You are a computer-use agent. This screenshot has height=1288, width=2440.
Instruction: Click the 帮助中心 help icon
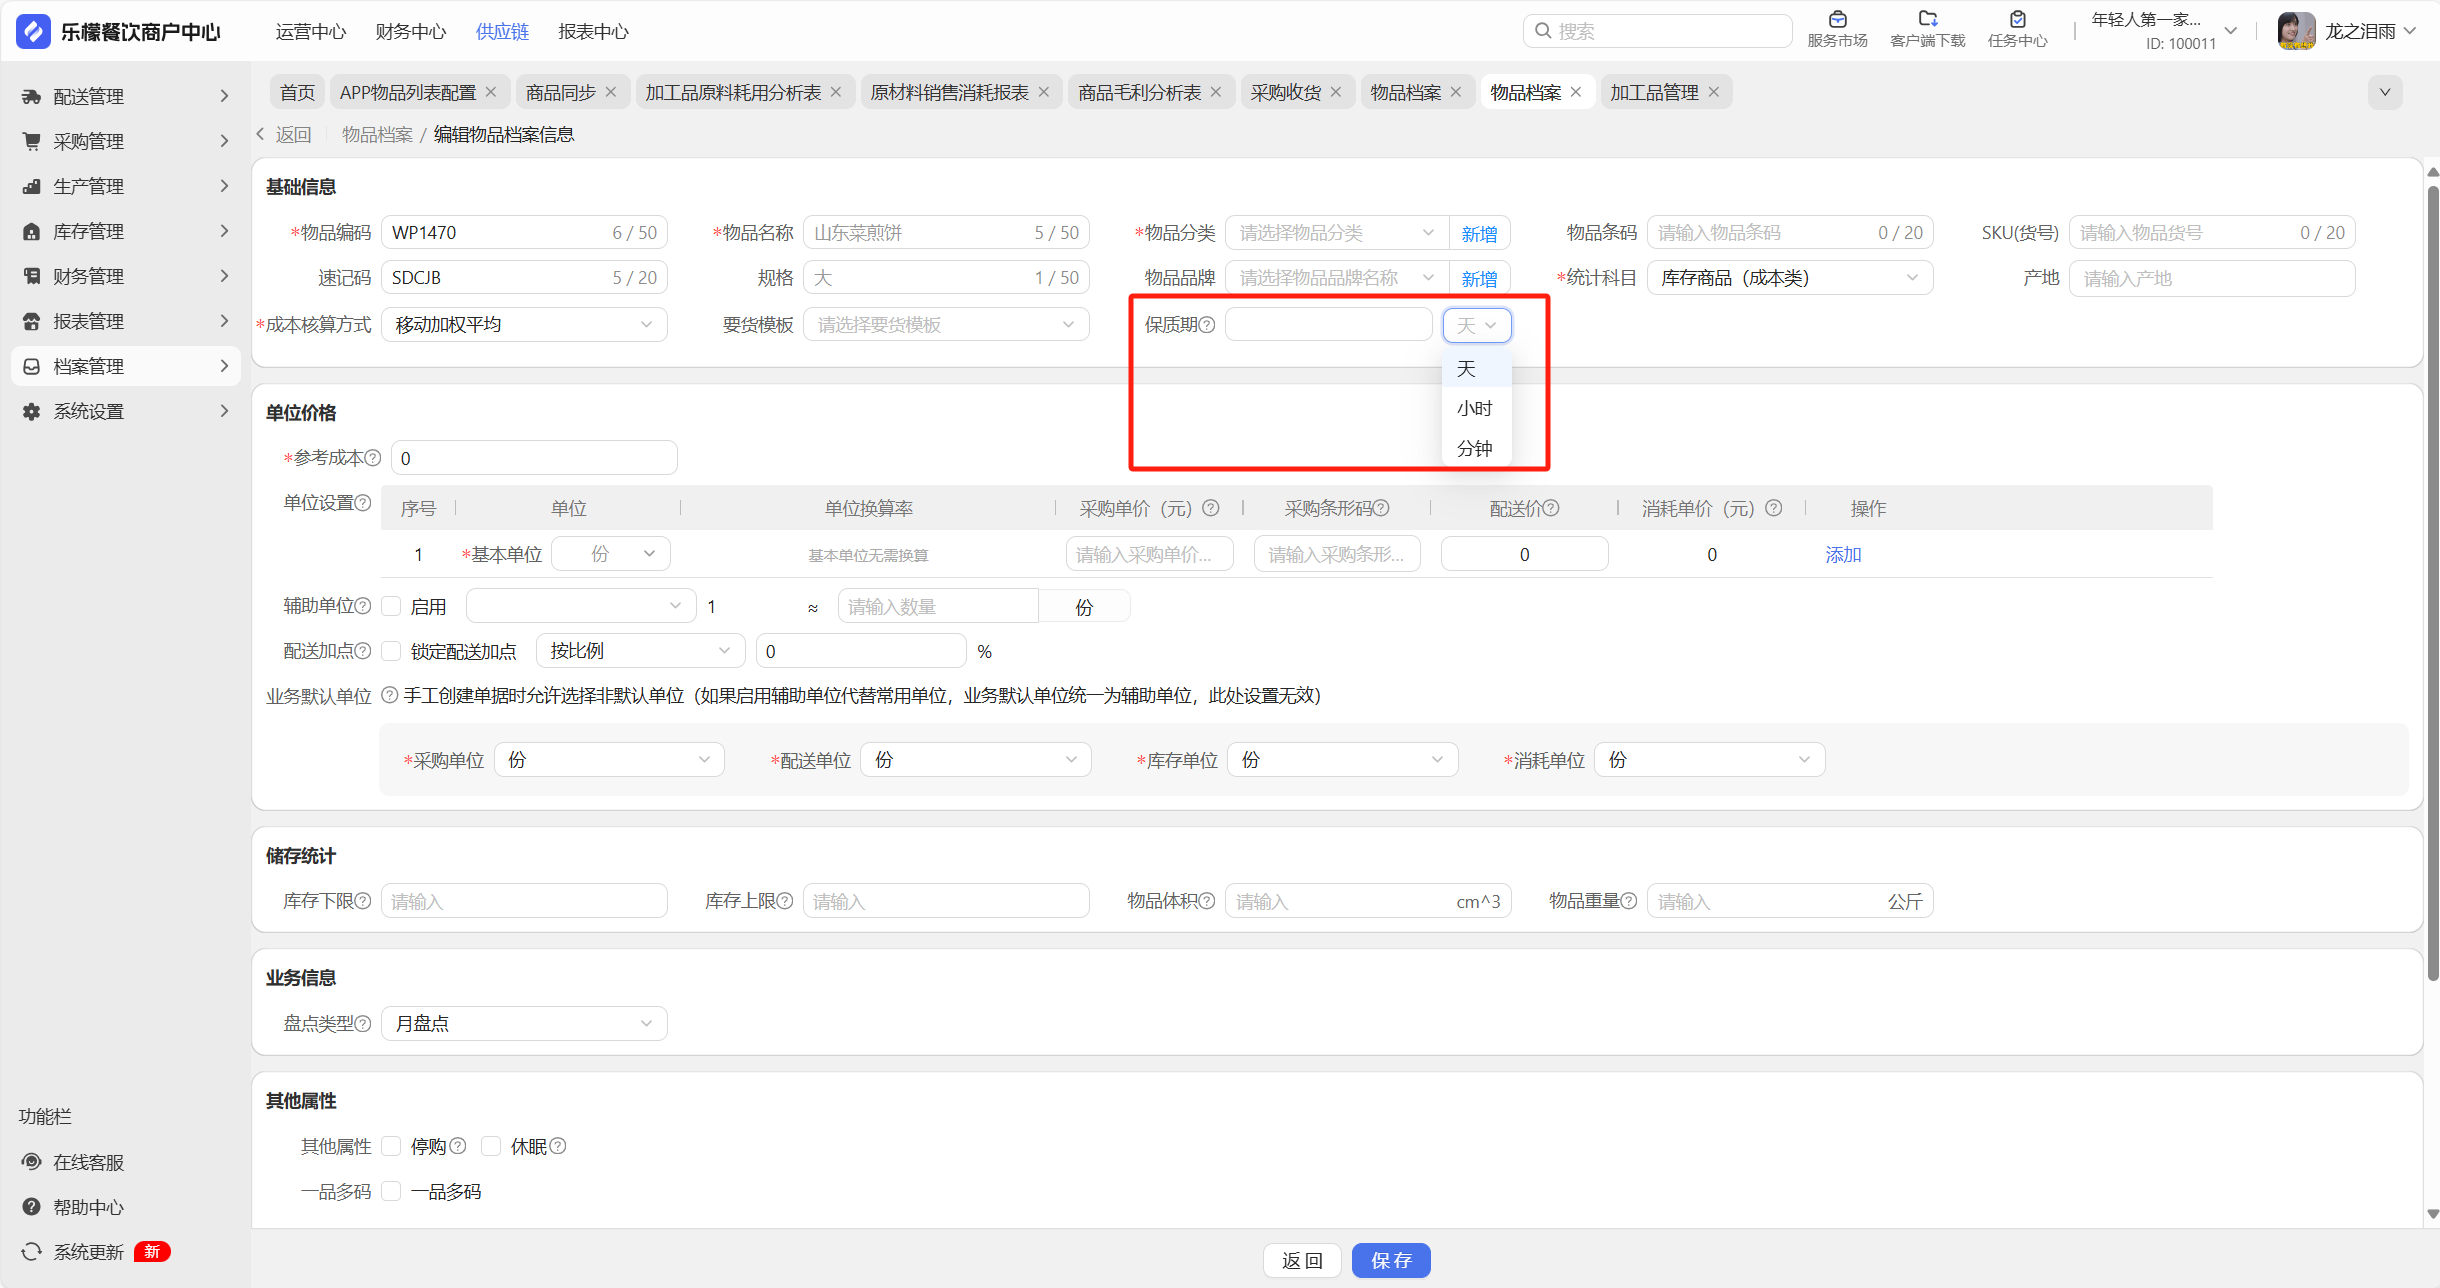pos(32,1207)
